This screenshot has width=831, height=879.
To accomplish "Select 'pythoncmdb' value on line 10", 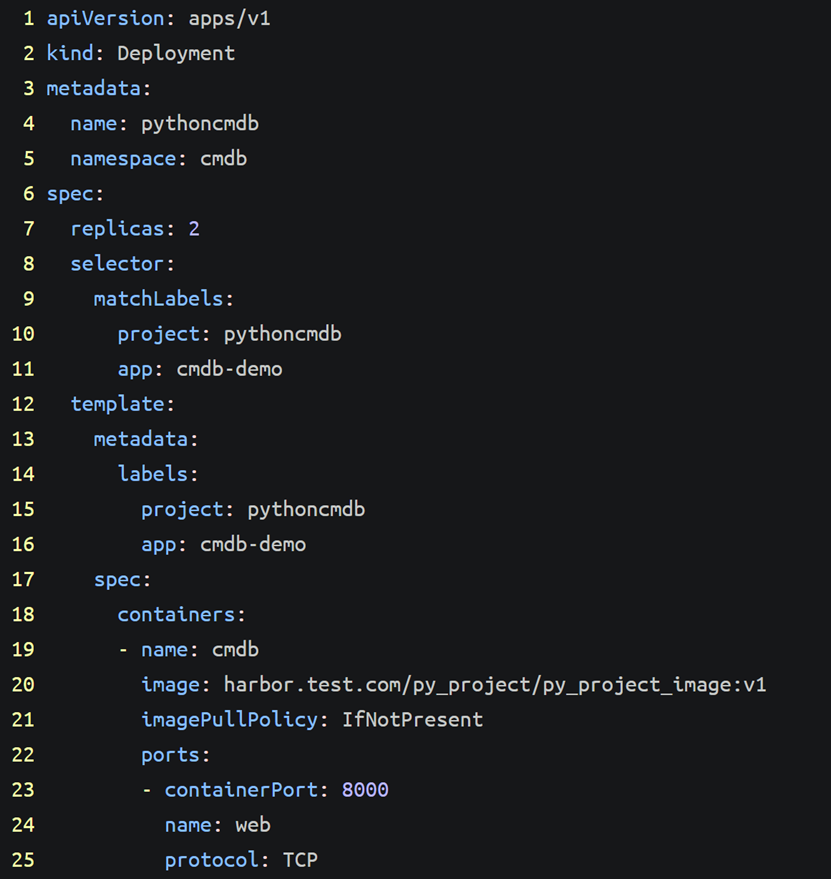I will coord(282,335).
